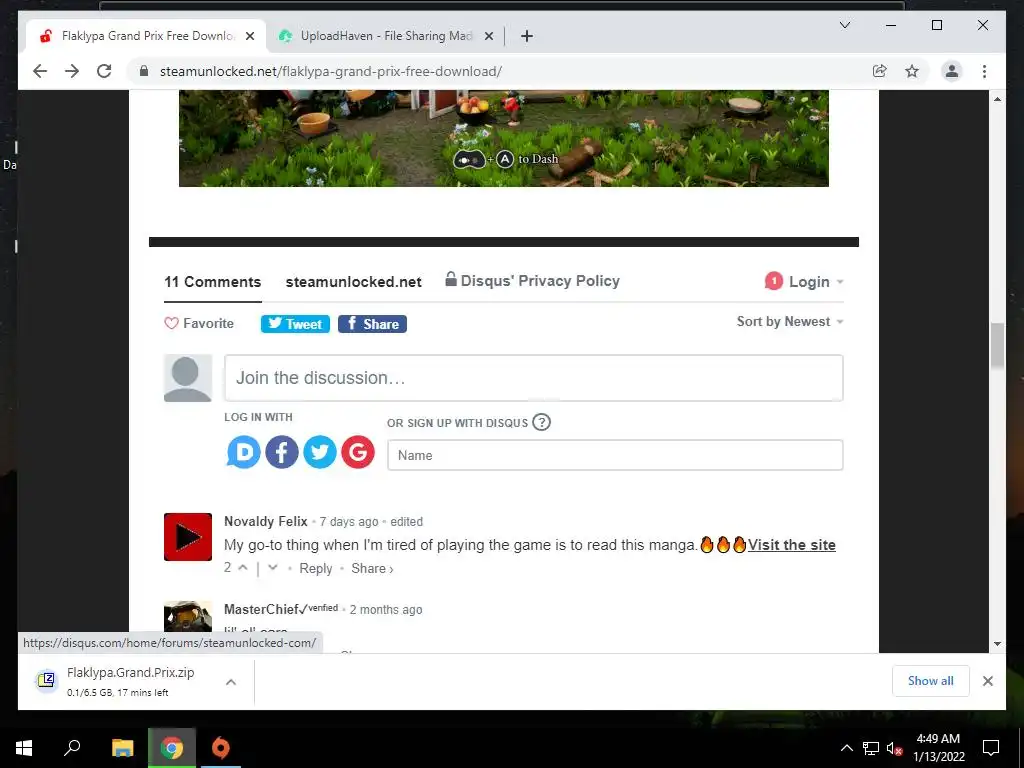Click the Visit the site link
1024x768 pixels.
(x=792, y=545)
